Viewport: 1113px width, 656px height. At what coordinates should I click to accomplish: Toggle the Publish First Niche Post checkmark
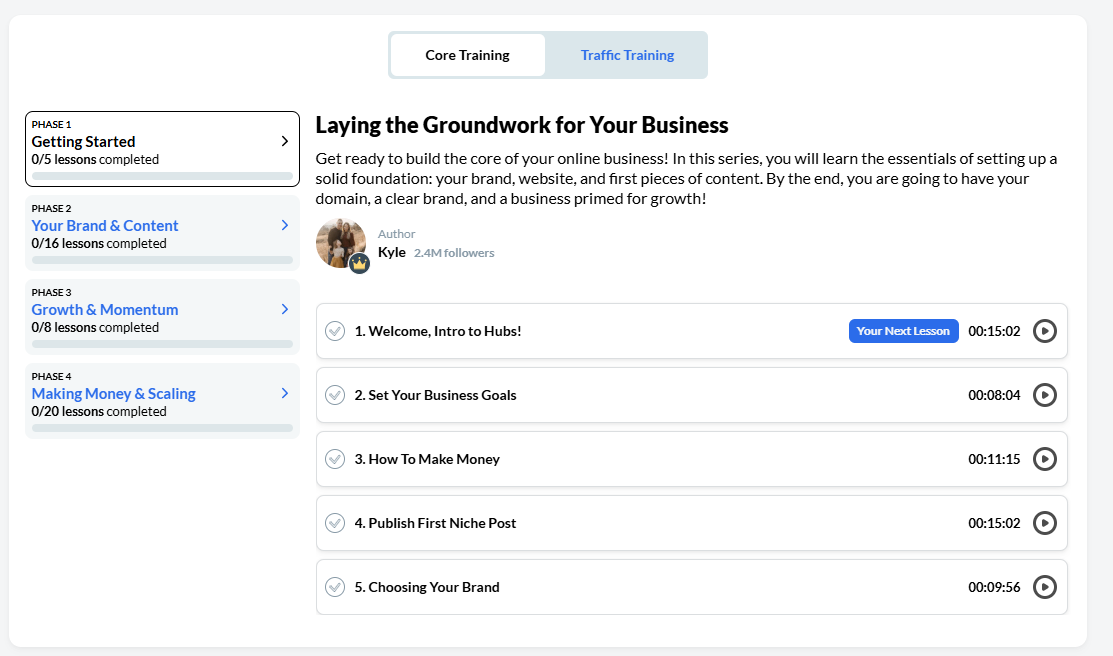click(335, 523)
